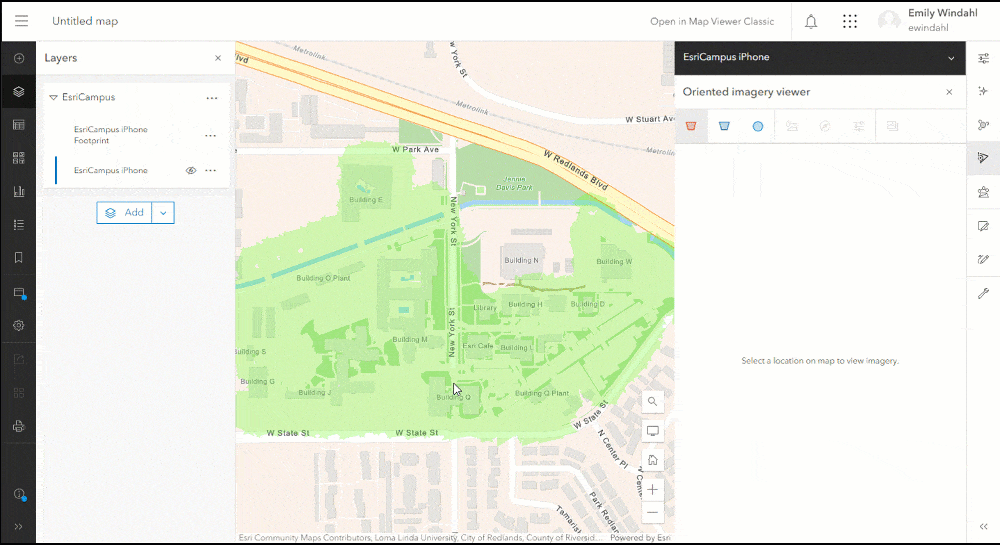
Task: Open the Charts pane from the left toolbar
Action: (x=18, y=191)
